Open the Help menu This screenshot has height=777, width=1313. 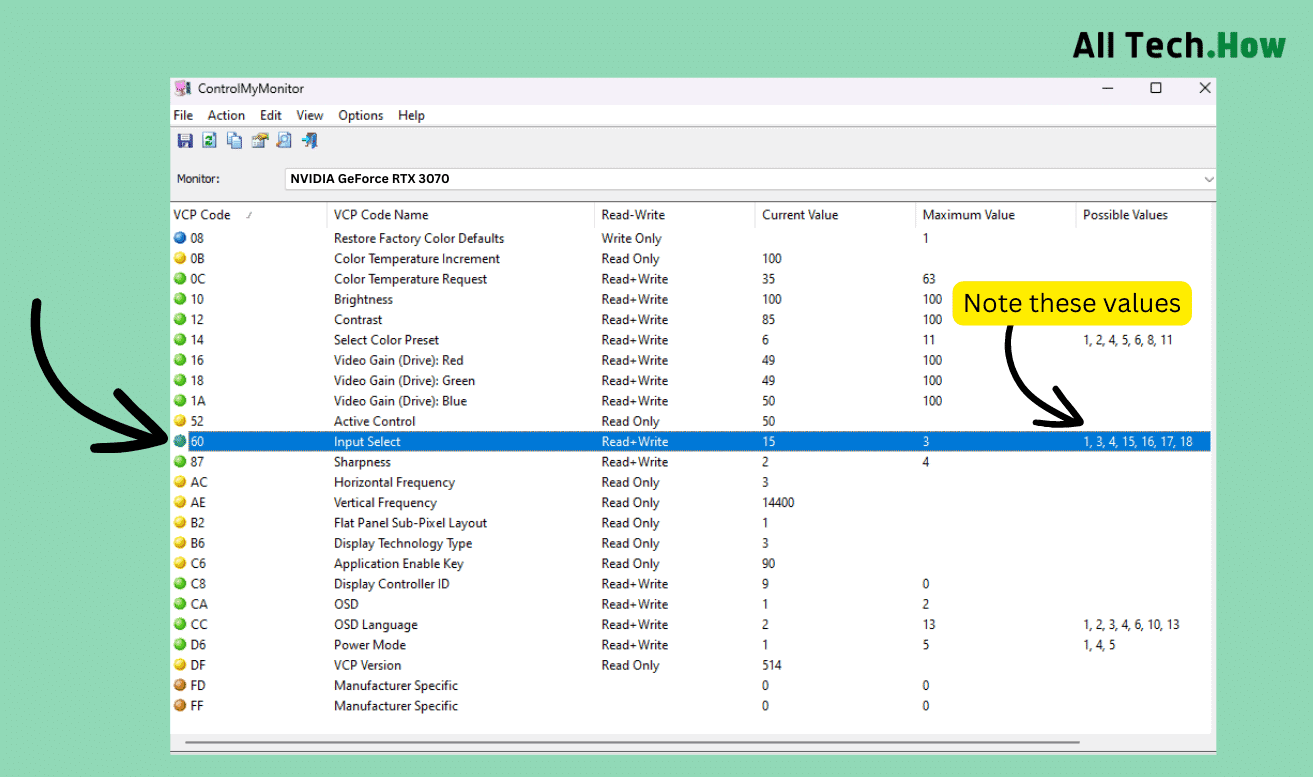coord(411,115)
